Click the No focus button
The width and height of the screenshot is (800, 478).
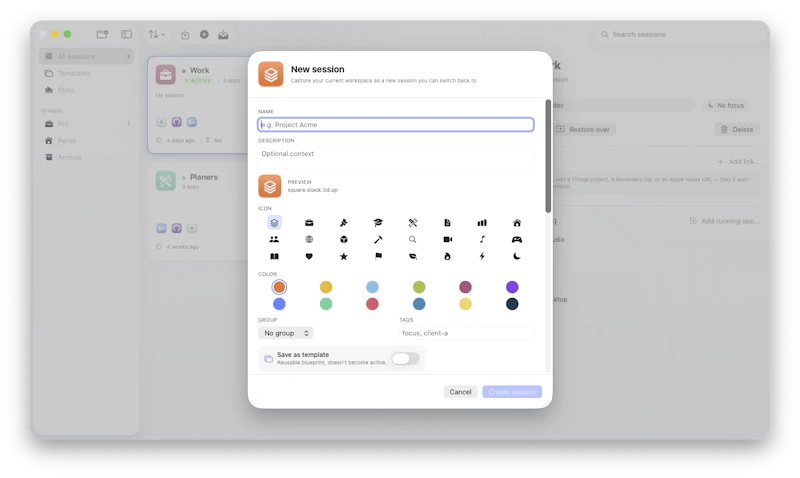point(726,105)
